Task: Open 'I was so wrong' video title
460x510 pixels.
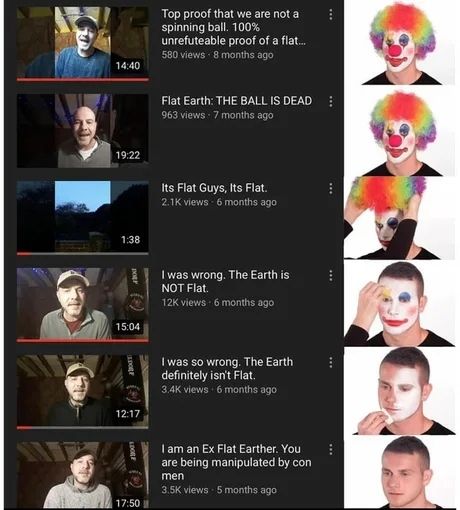Action: (227, 368)
